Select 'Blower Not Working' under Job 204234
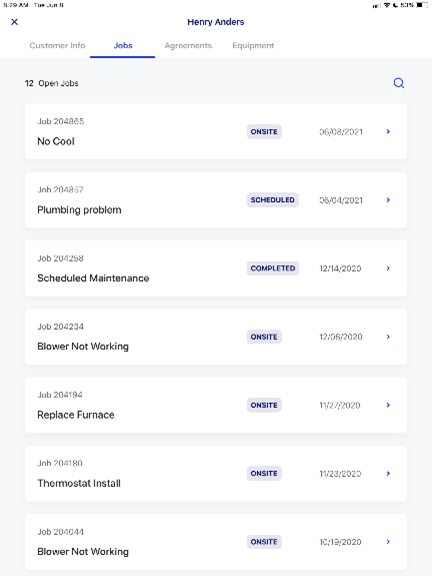432x576 pixels. [x=83, y=347]
